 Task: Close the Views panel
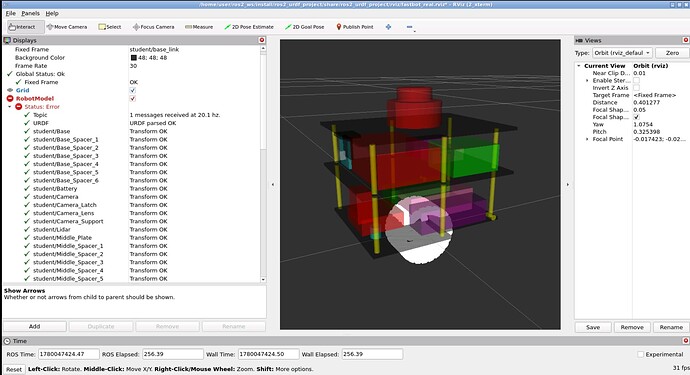tap(686, 40)
